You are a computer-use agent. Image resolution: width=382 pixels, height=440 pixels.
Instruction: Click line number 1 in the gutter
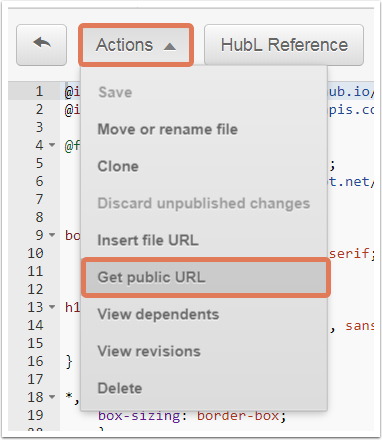[x=39, y=91]
